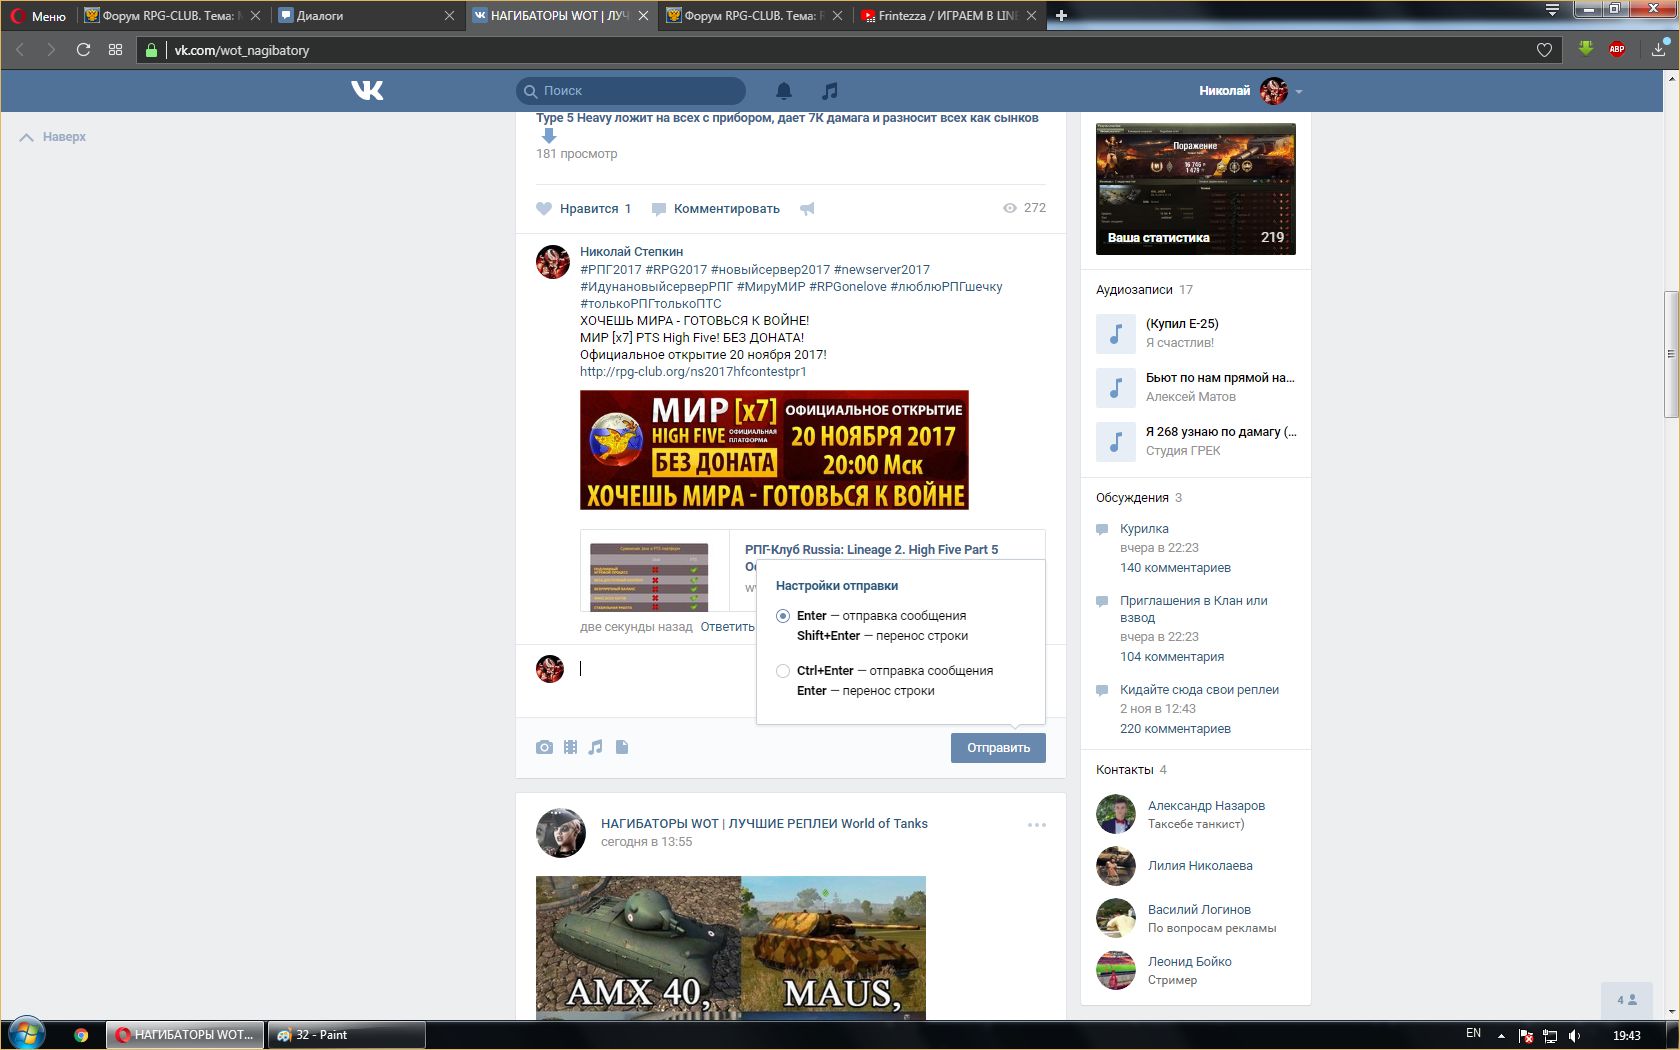1680x1050 pixels.
Task: Open Лилия Николаева contact
Action: point(1200,866)
